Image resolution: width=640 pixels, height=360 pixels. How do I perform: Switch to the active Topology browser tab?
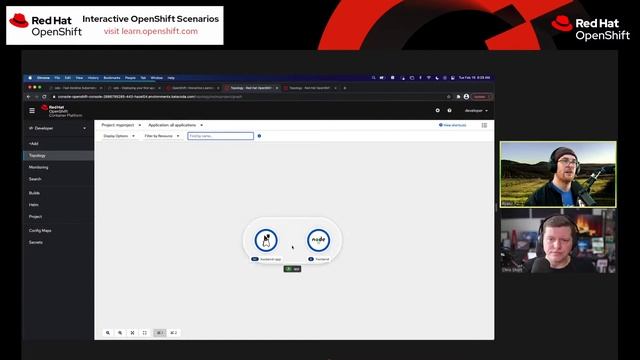point(251,88)
